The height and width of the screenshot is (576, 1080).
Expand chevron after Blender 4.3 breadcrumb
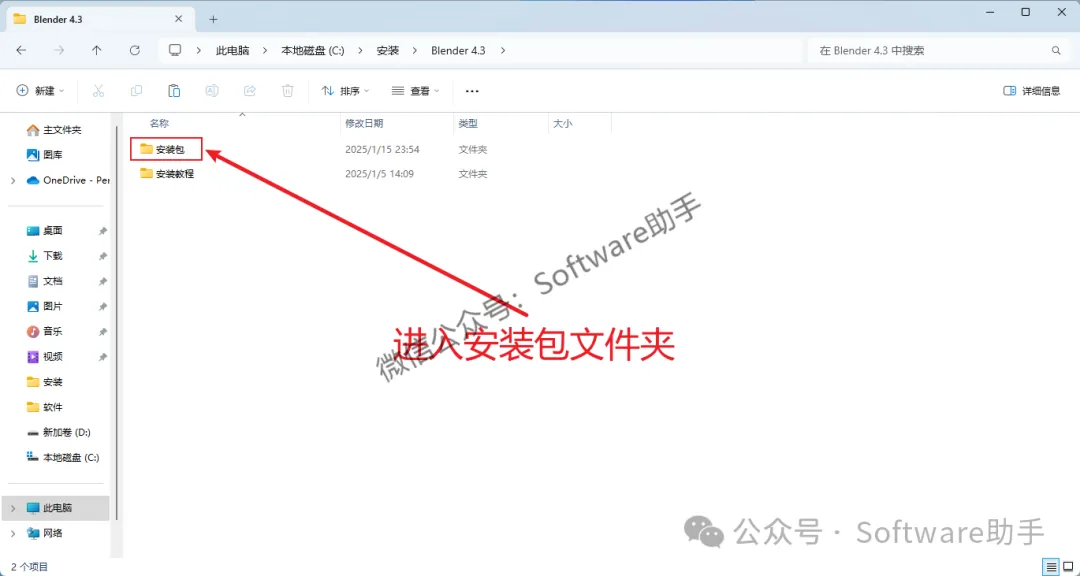(x=503, y=50)
